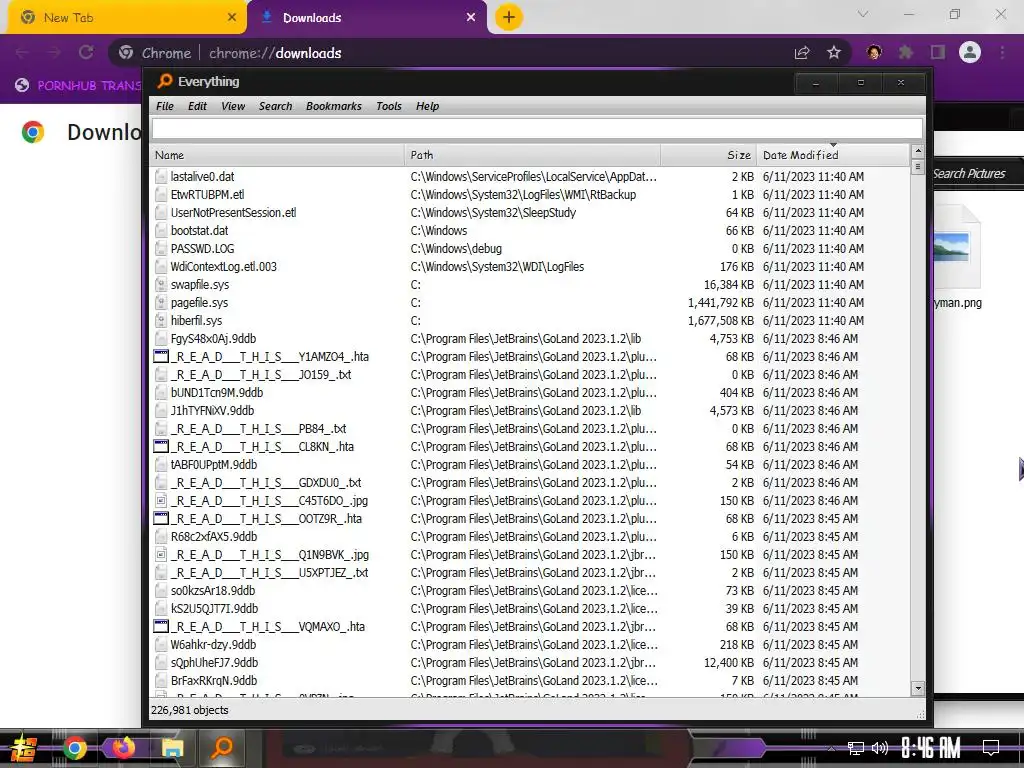Select image icon of _R_E_A_D___T_H_I_S___Q1N9BVK_.jpg

[161, 555]
